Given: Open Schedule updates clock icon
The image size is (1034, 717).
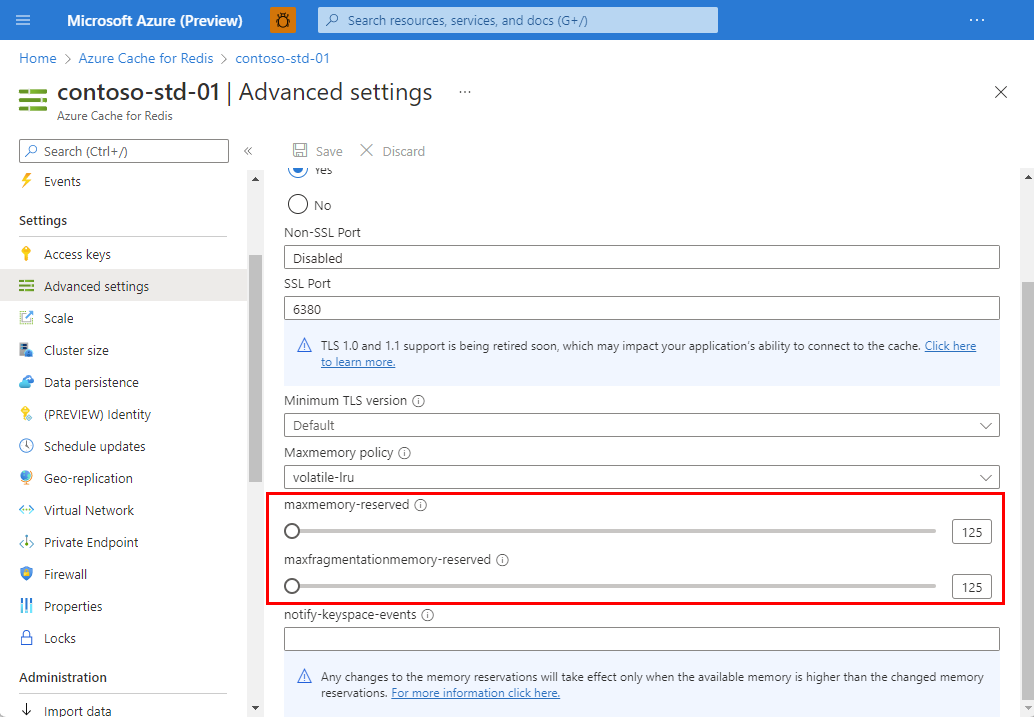Looking at the screenshot, I should pyautogui.click(x=28, y=446).
